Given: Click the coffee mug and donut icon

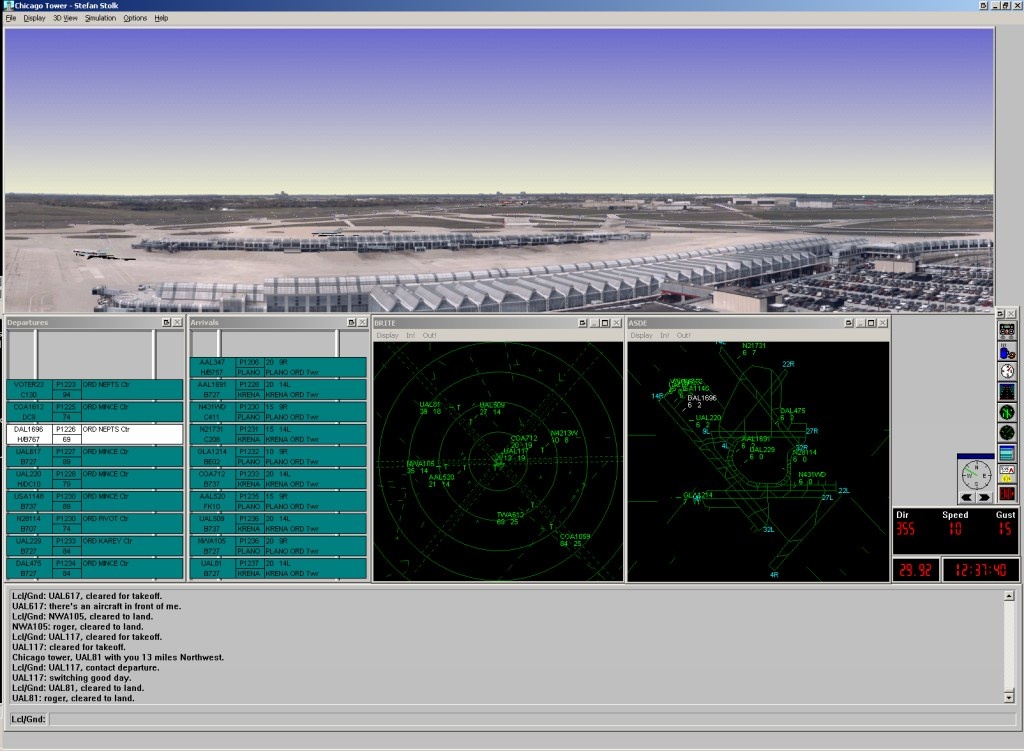Looking at the screenshot, I should (x=1006, y=351).
